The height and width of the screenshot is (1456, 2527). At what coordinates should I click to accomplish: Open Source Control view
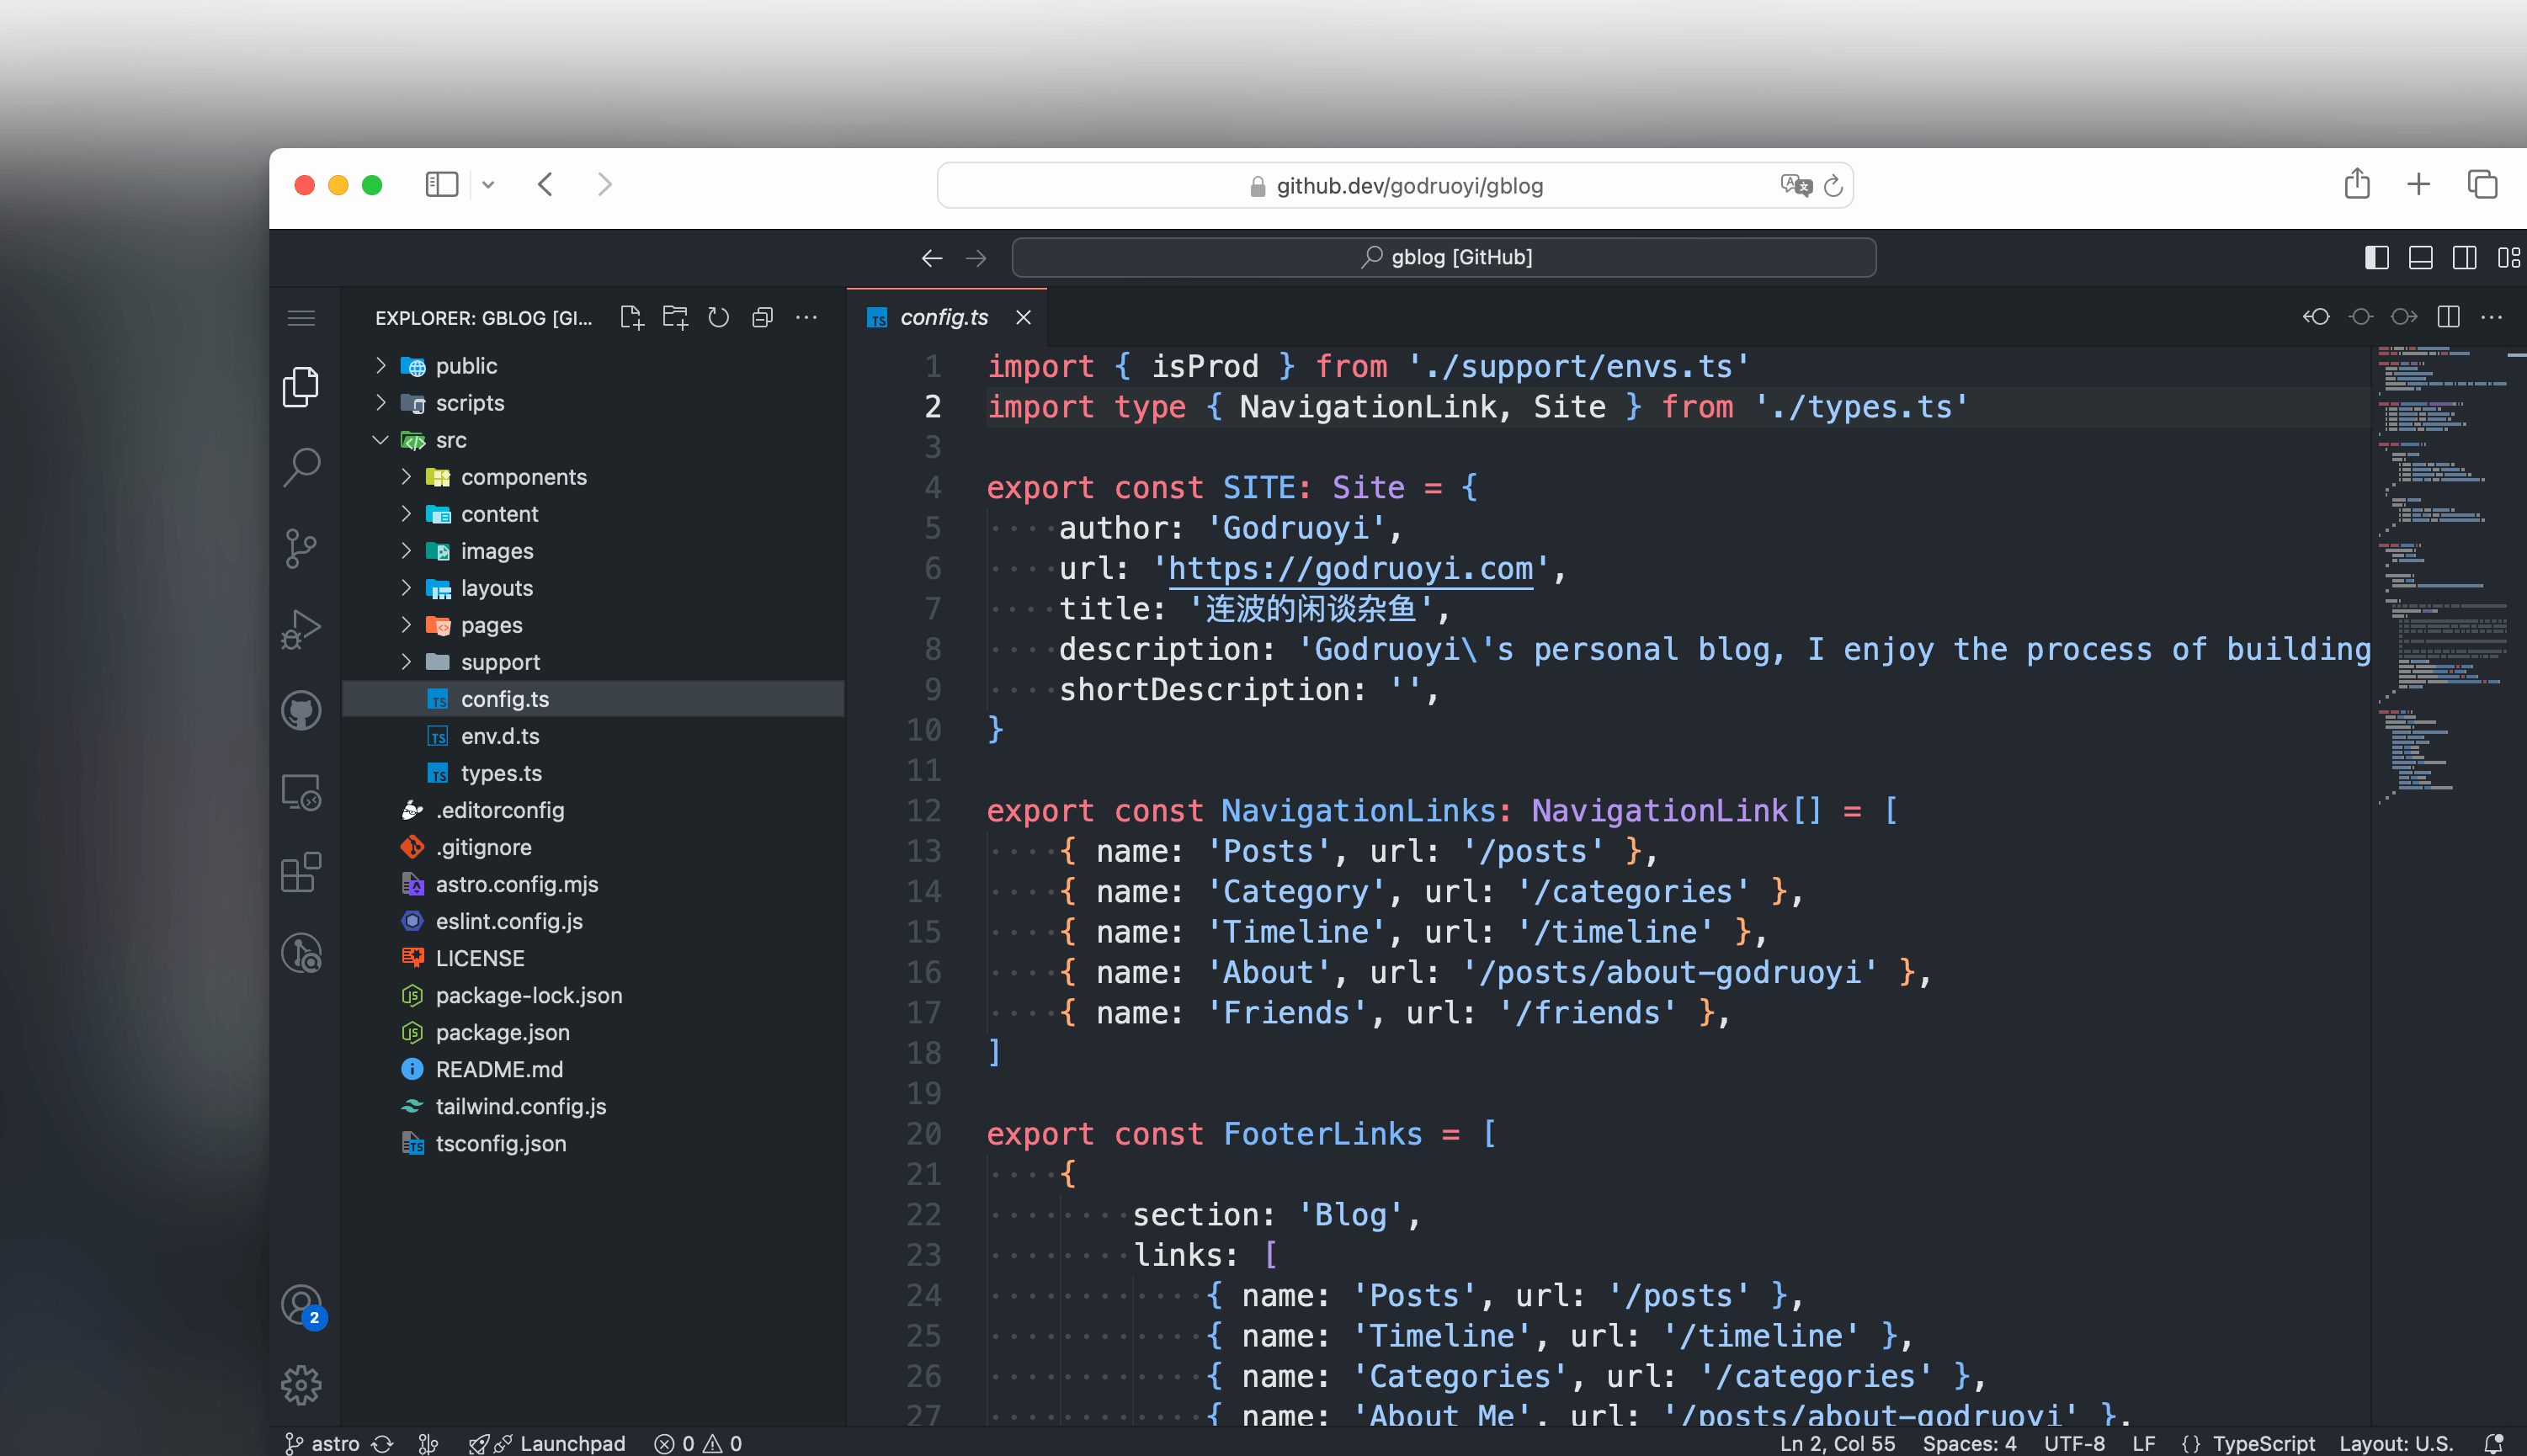click(x=301, y=548)
